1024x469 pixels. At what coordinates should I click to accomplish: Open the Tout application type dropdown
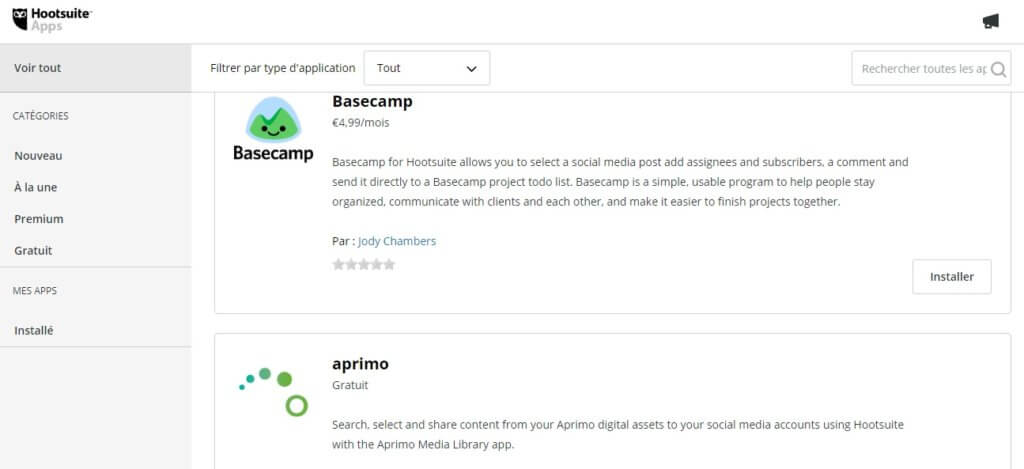(x=427, y=68)
